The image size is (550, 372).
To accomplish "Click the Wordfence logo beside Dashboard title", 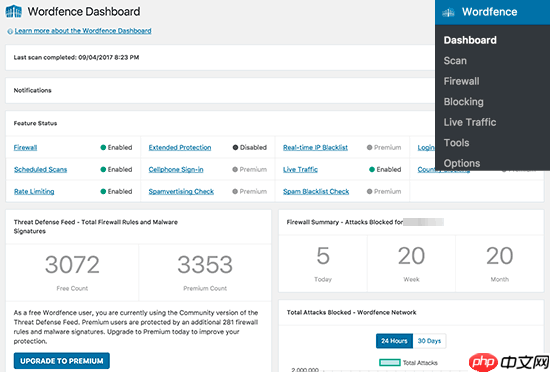I will (14, 12).
